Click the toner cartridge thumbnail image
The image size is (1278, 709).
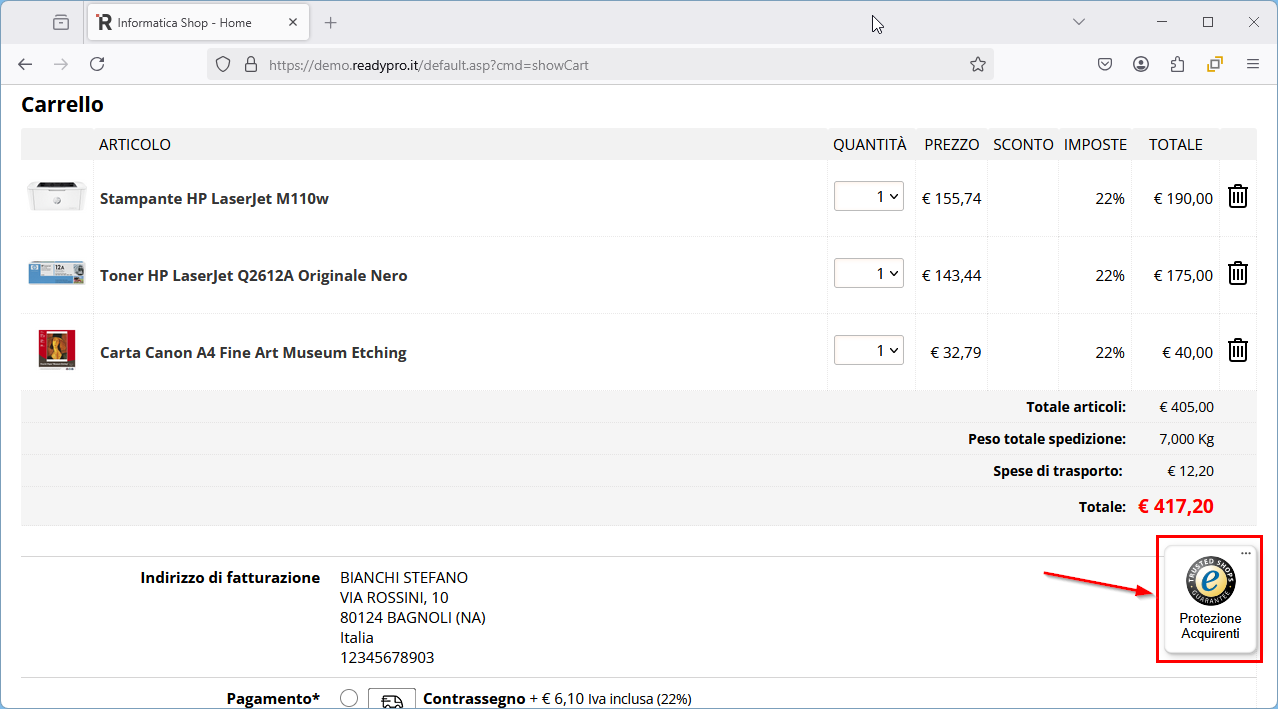click(57, 273)
